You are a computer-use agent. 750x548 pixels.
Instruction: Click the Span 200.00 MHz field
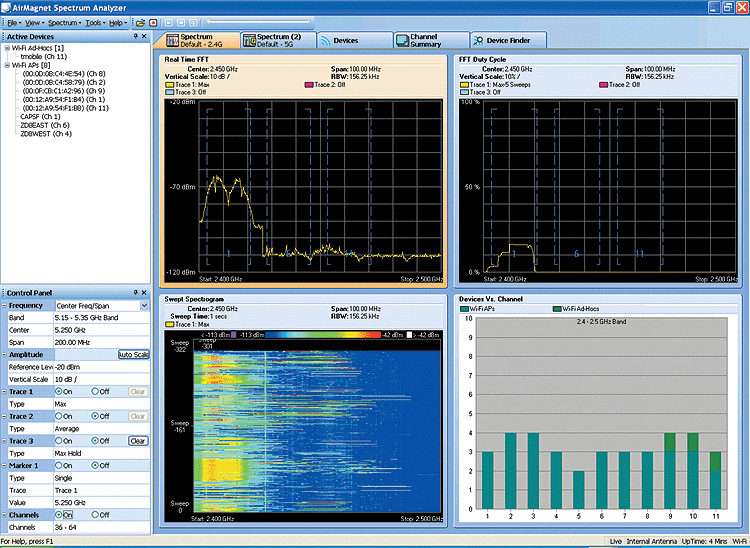[102, 342]
